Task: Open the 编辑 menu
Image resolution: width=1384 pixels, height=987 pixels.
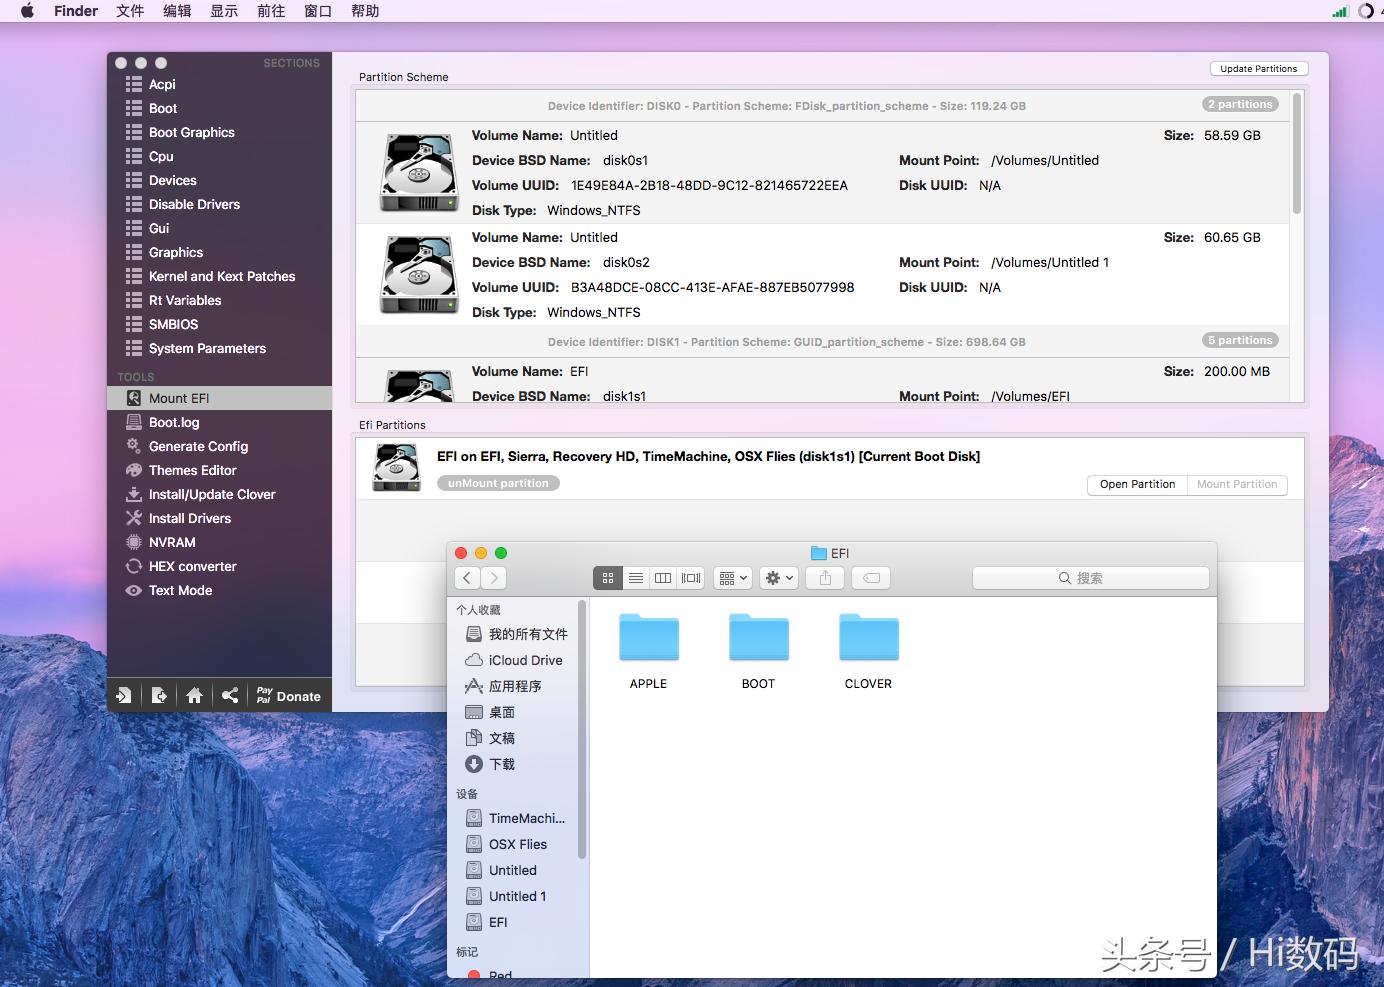Action: click(177, 11)
